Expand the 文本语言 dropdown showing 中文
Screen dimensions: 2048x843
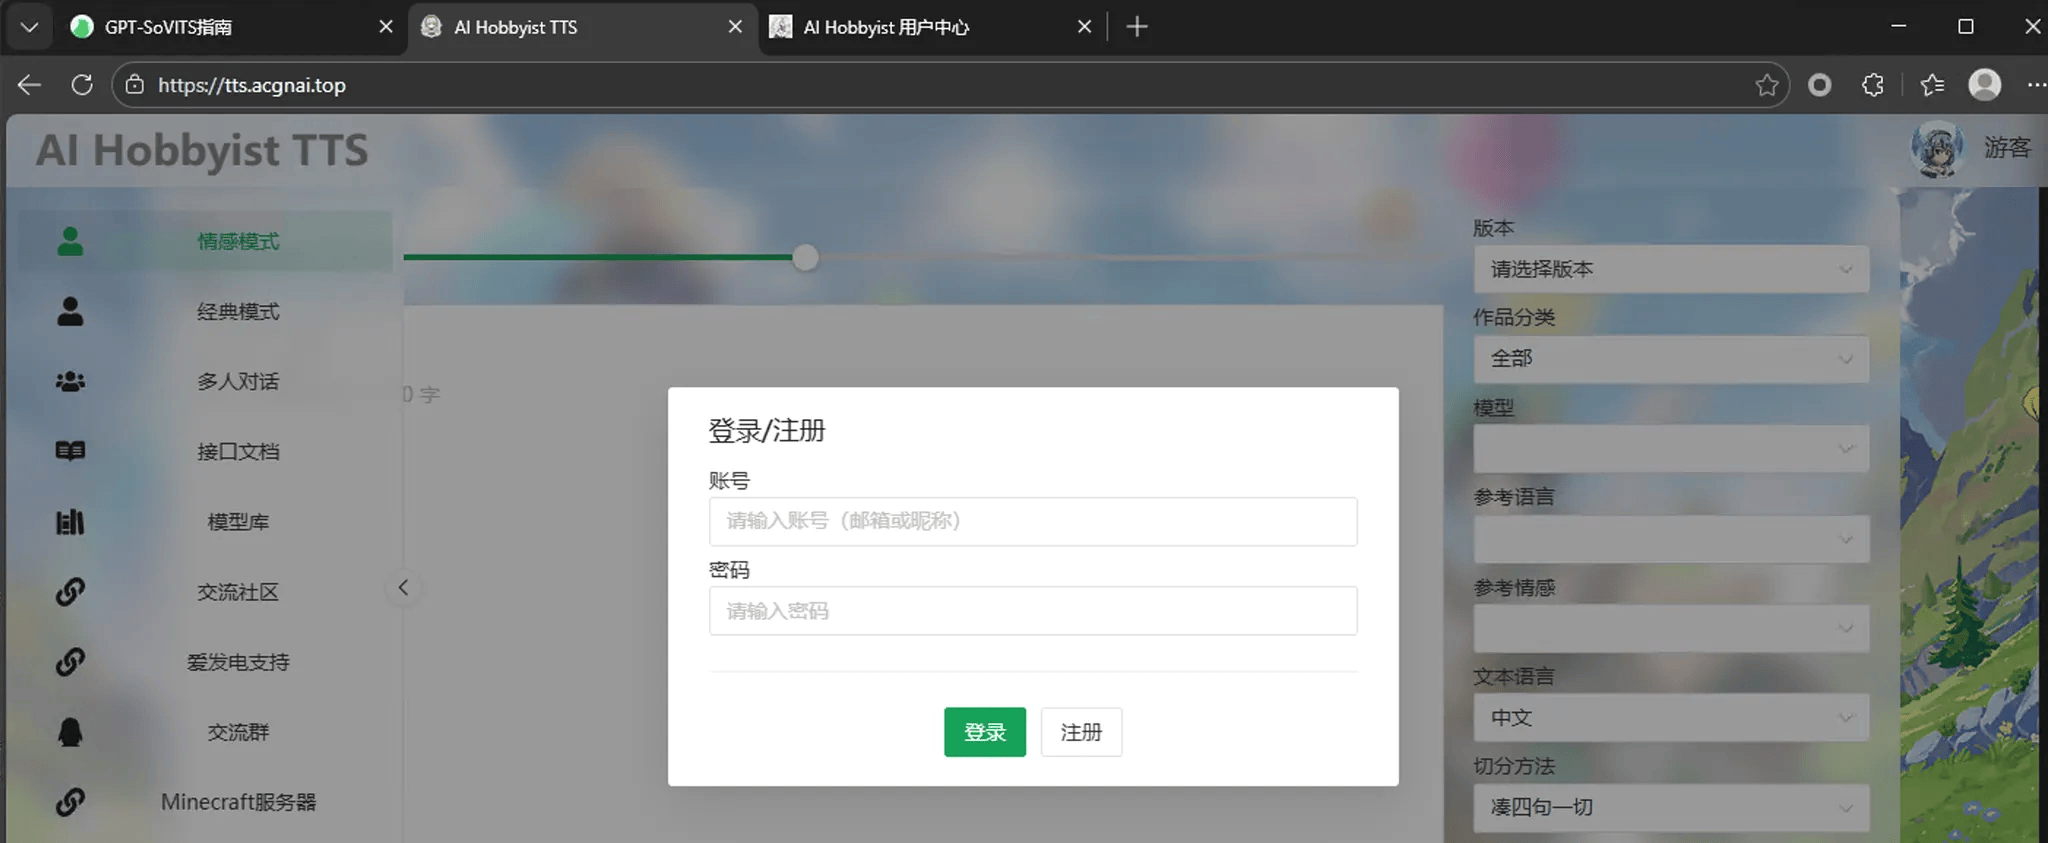[1670, 718]
